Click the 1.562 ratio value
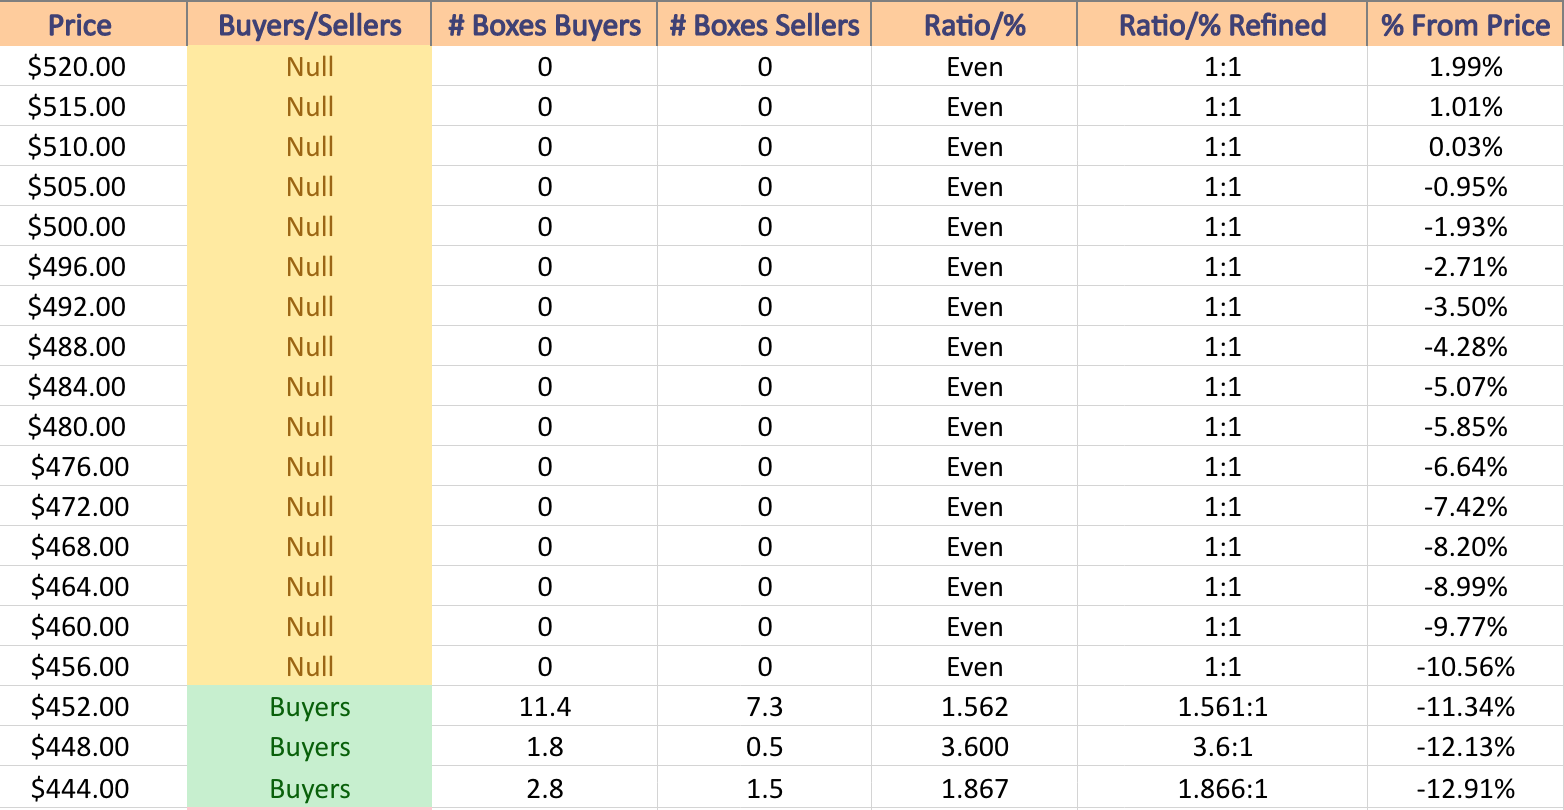 coord(975,707)
